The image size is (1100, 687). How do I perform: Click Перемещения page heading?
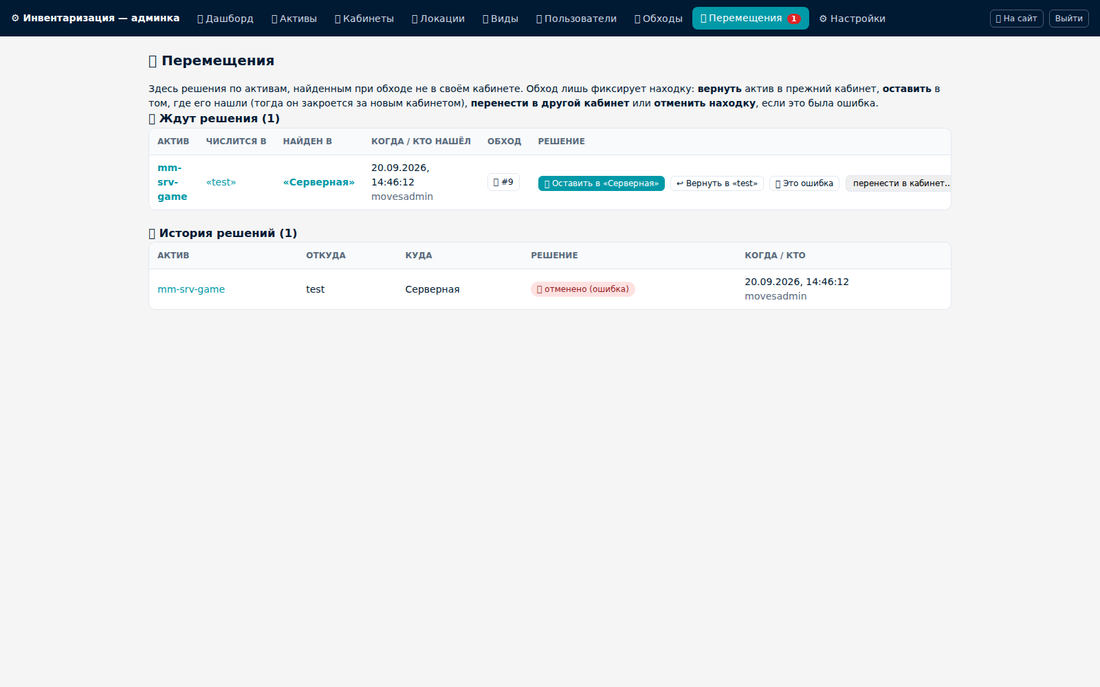211,60
